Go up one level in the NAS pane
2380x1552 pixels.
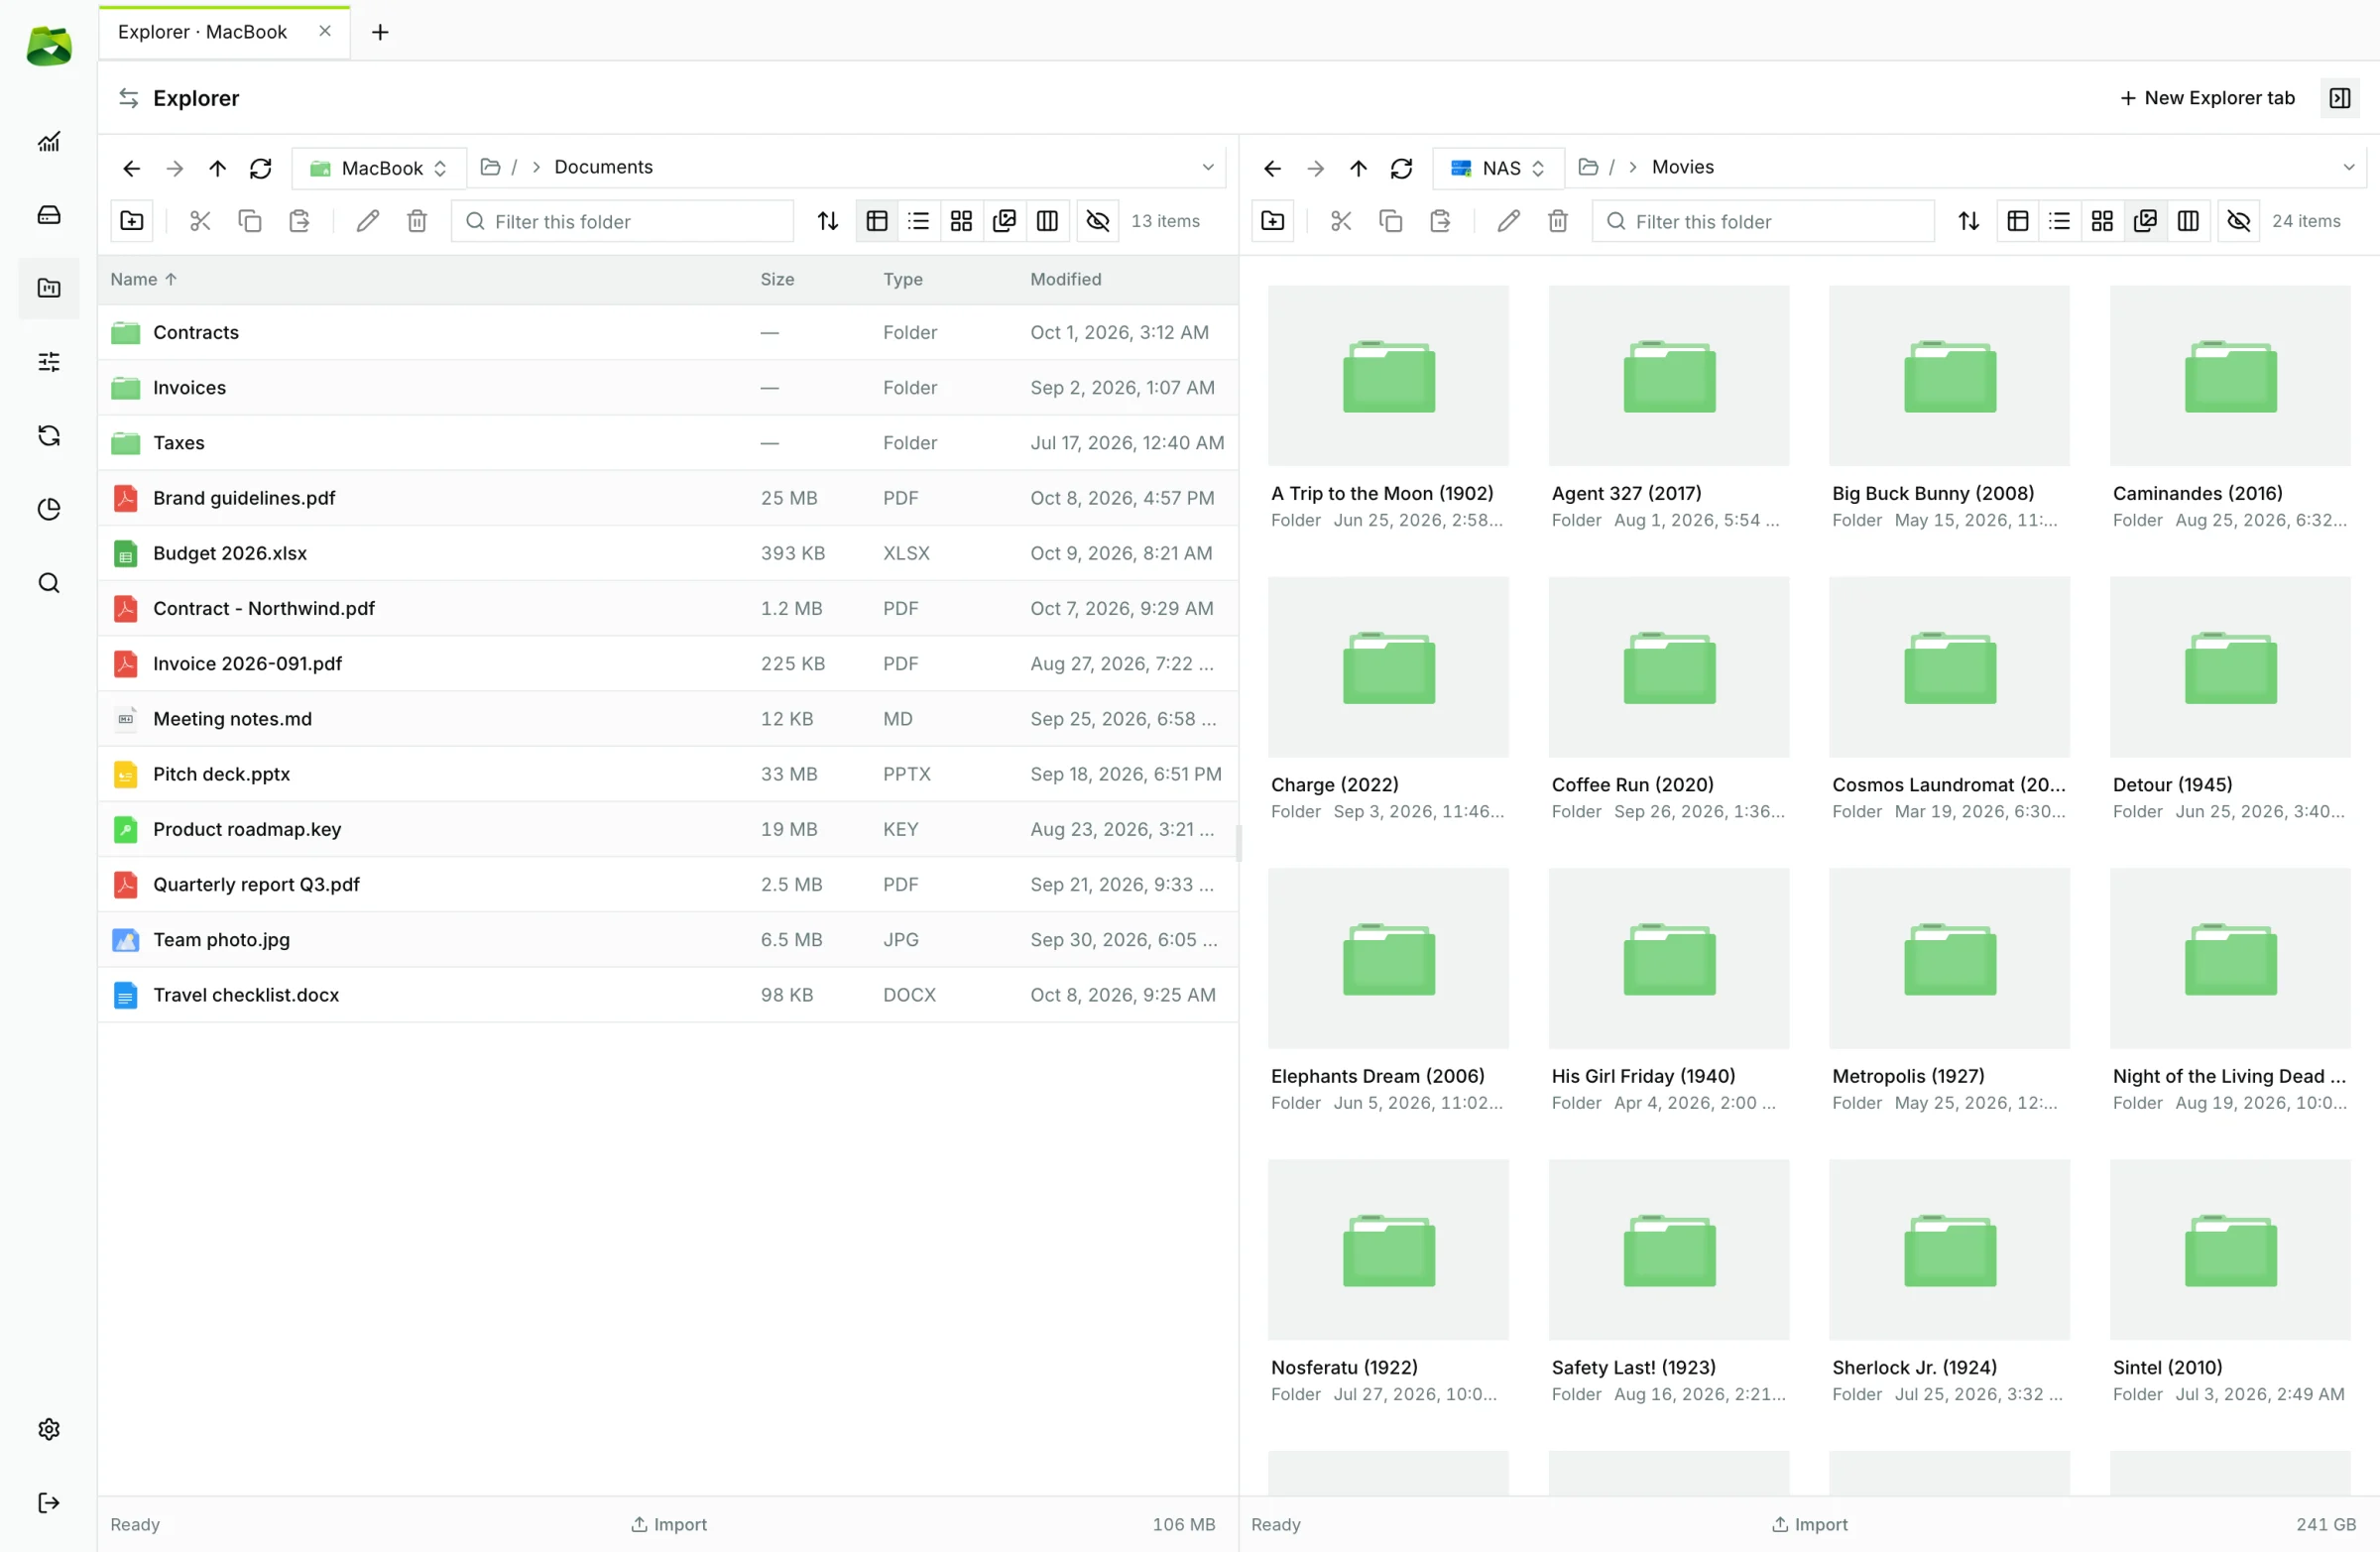(x=1358, y=168)
